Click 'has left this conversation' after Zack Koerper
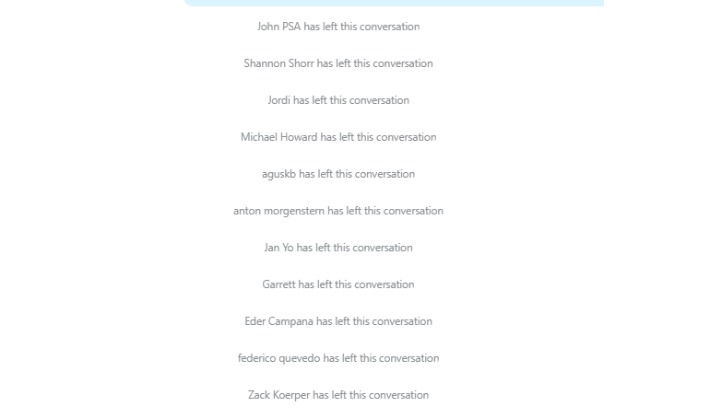 tap(371, 395)
